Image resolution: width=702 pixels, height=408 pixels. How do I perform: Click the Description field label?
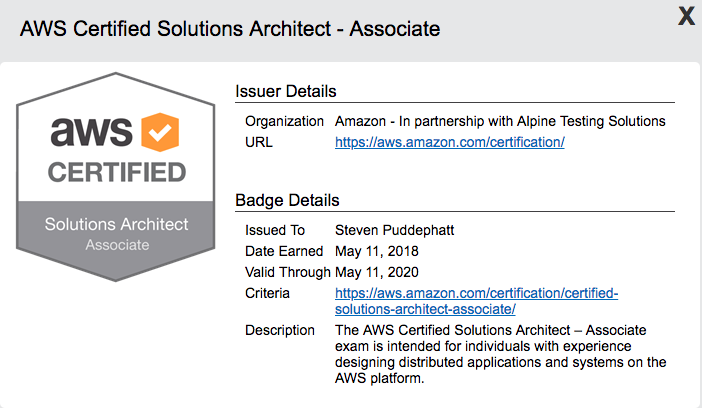click(x=280, y=330)
